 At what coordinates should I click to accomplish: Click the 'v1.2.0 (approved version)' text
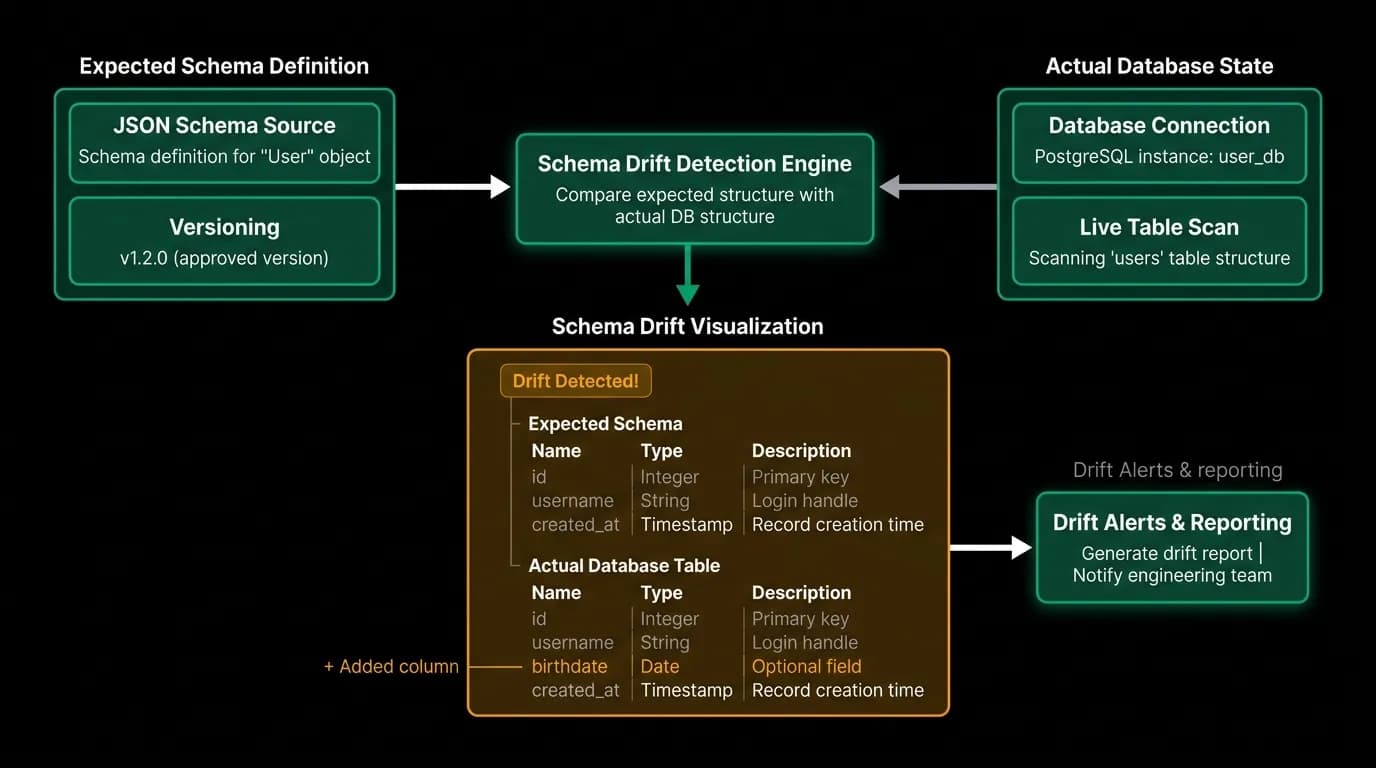(224, 258)
